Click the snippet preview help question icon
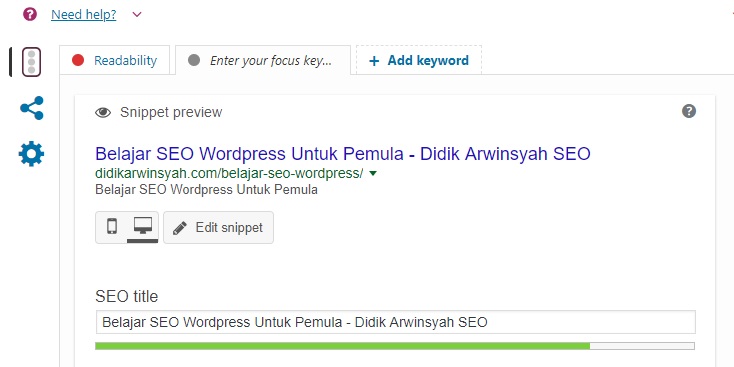 689,111
